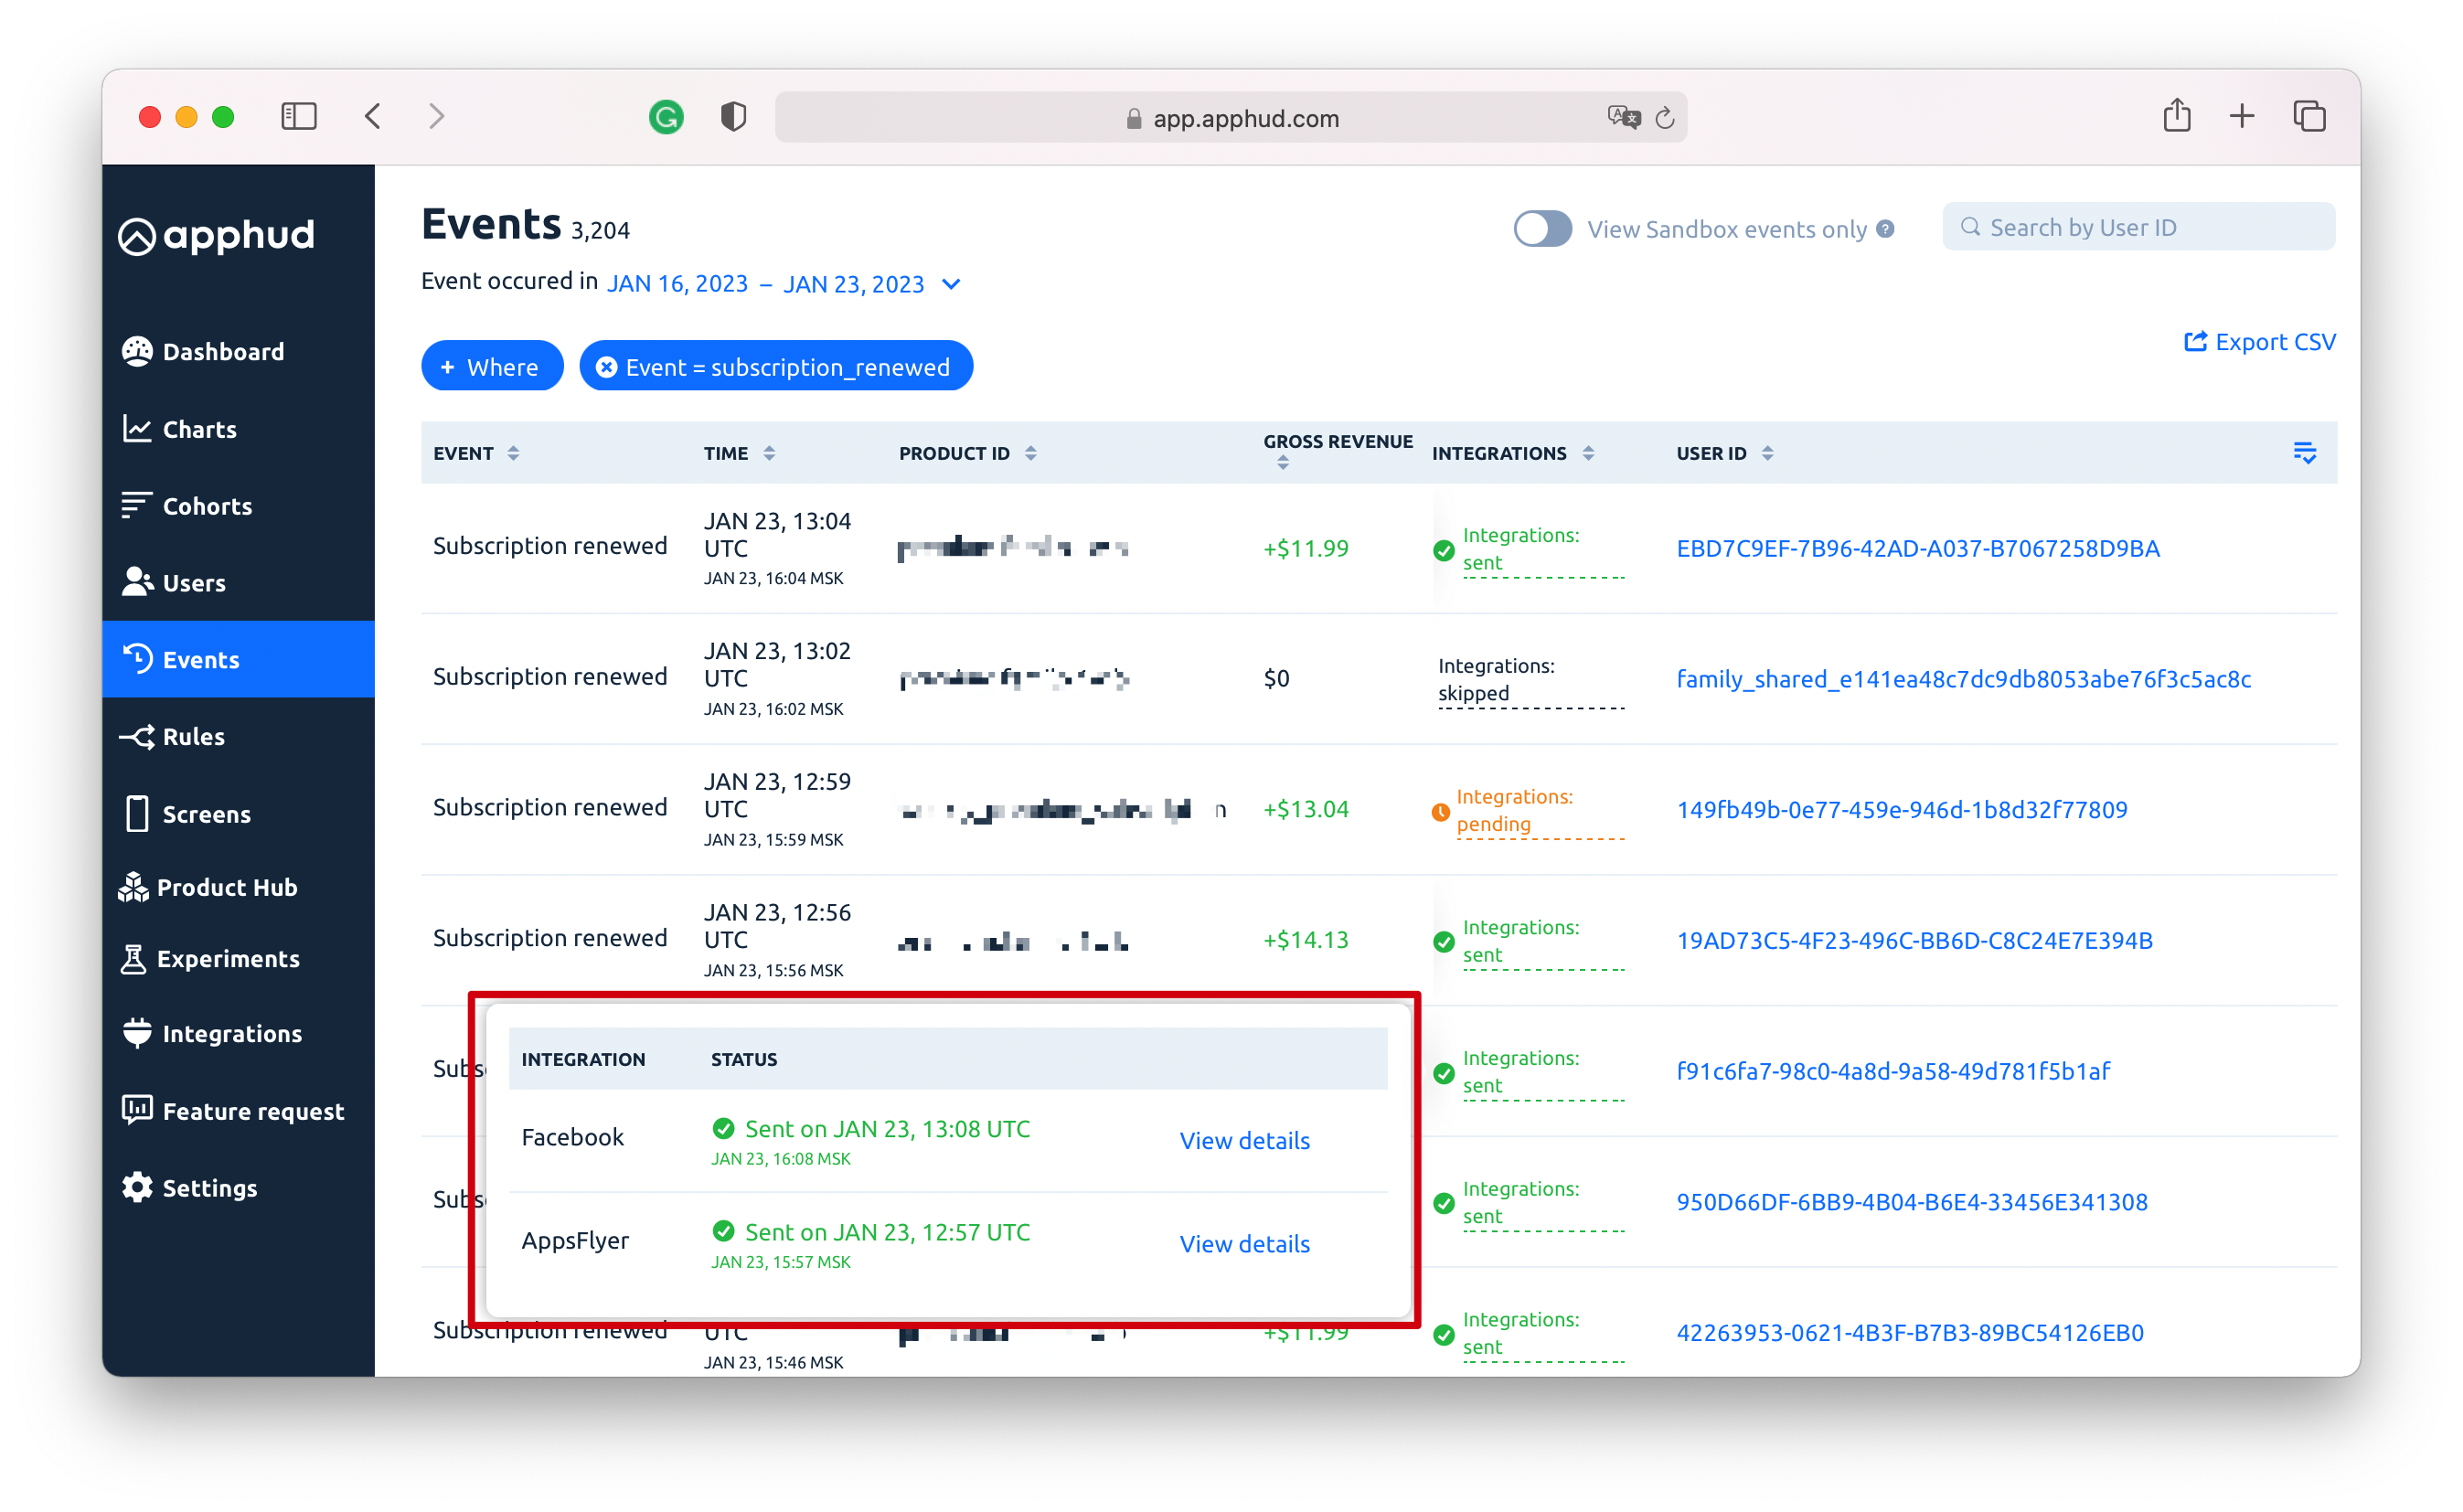Show Safari sidebar panel icon

tap(299, 116)
